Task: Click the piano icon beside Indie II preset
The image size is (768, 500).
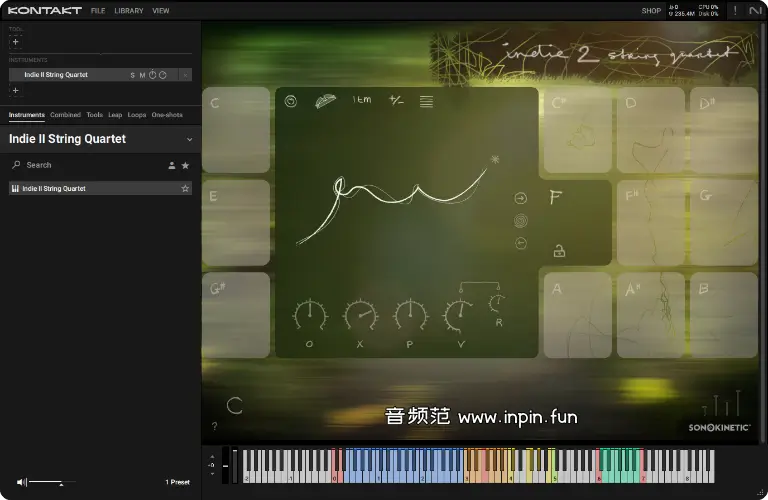Action: click(15, 189)
